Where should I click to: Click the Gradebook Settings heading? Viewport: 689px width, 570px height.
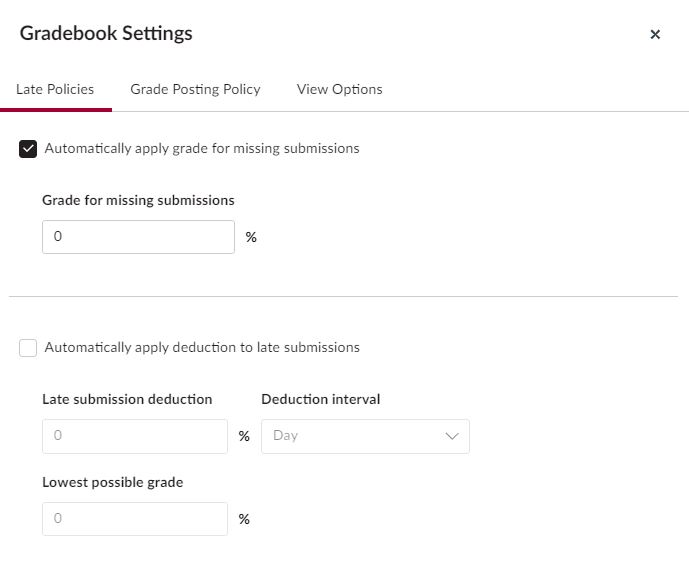point(106,33)
